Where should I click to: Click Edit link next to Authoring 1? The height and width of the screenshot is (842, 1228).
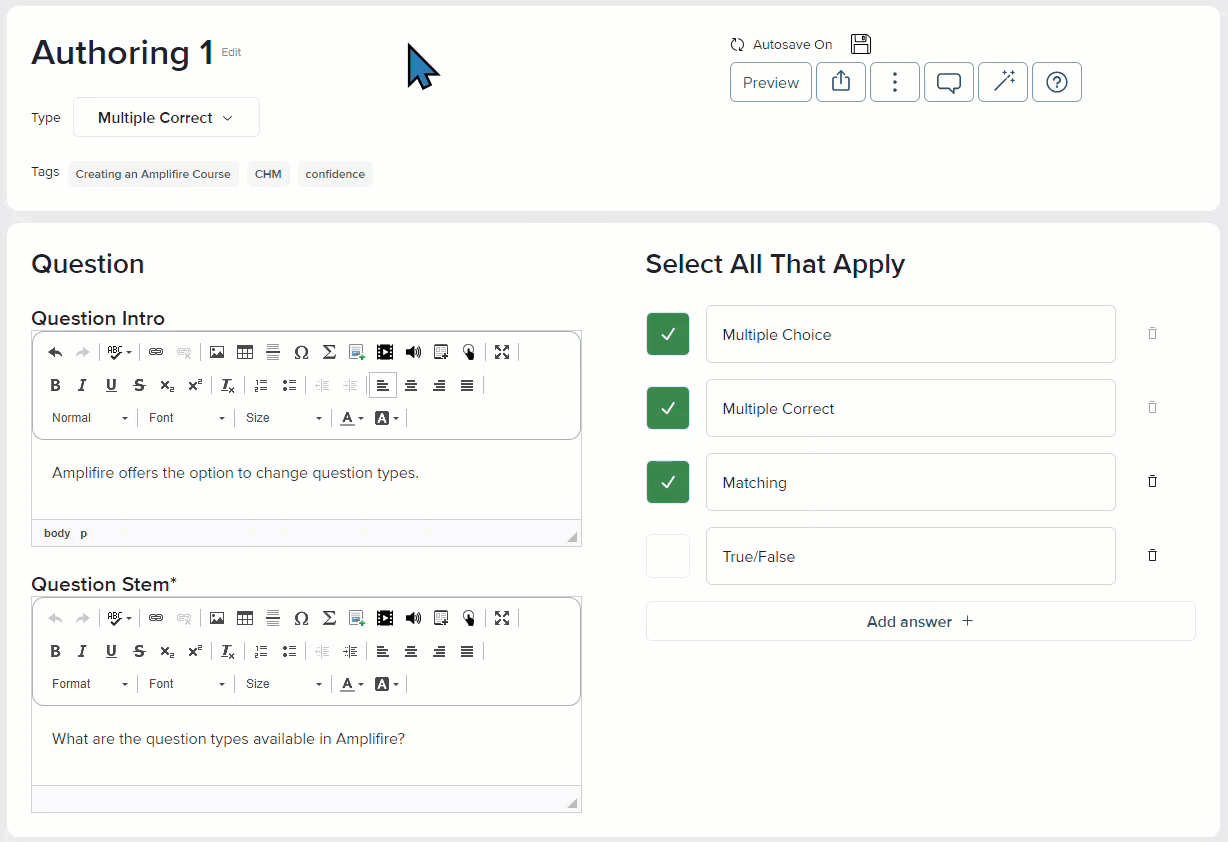coord(231,52)
